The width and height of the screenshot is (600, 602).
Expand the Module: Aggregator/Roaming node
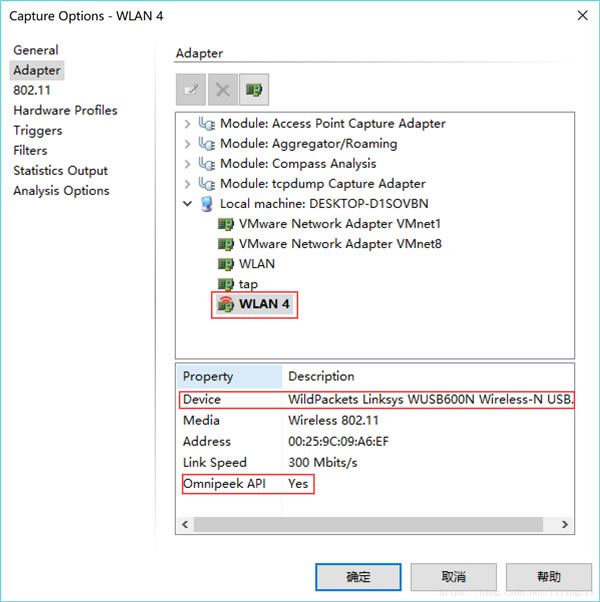pyautogui.click(x=187, y=144)
